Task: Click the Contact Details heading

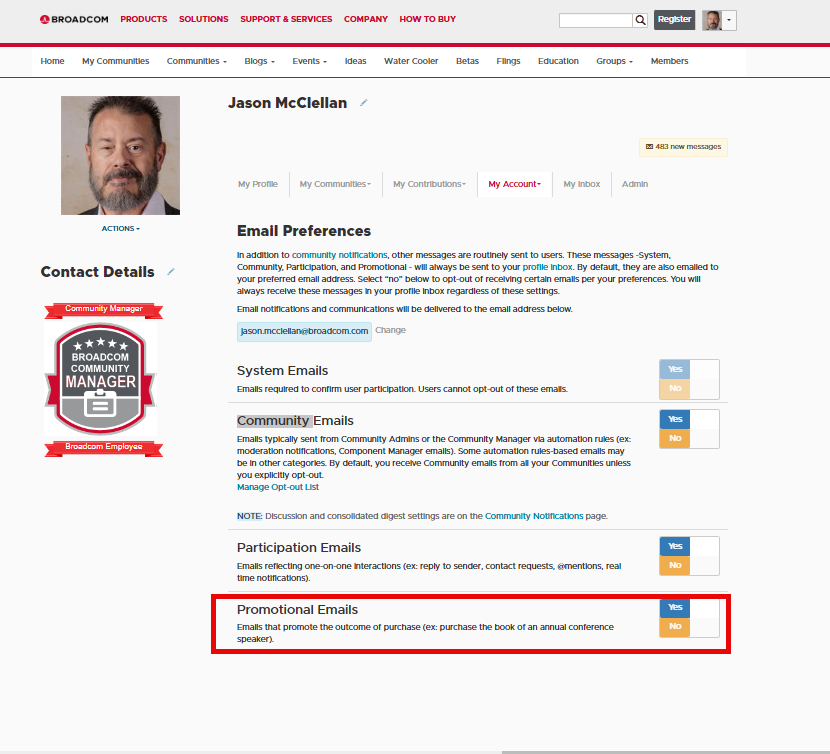Action: 97,272
